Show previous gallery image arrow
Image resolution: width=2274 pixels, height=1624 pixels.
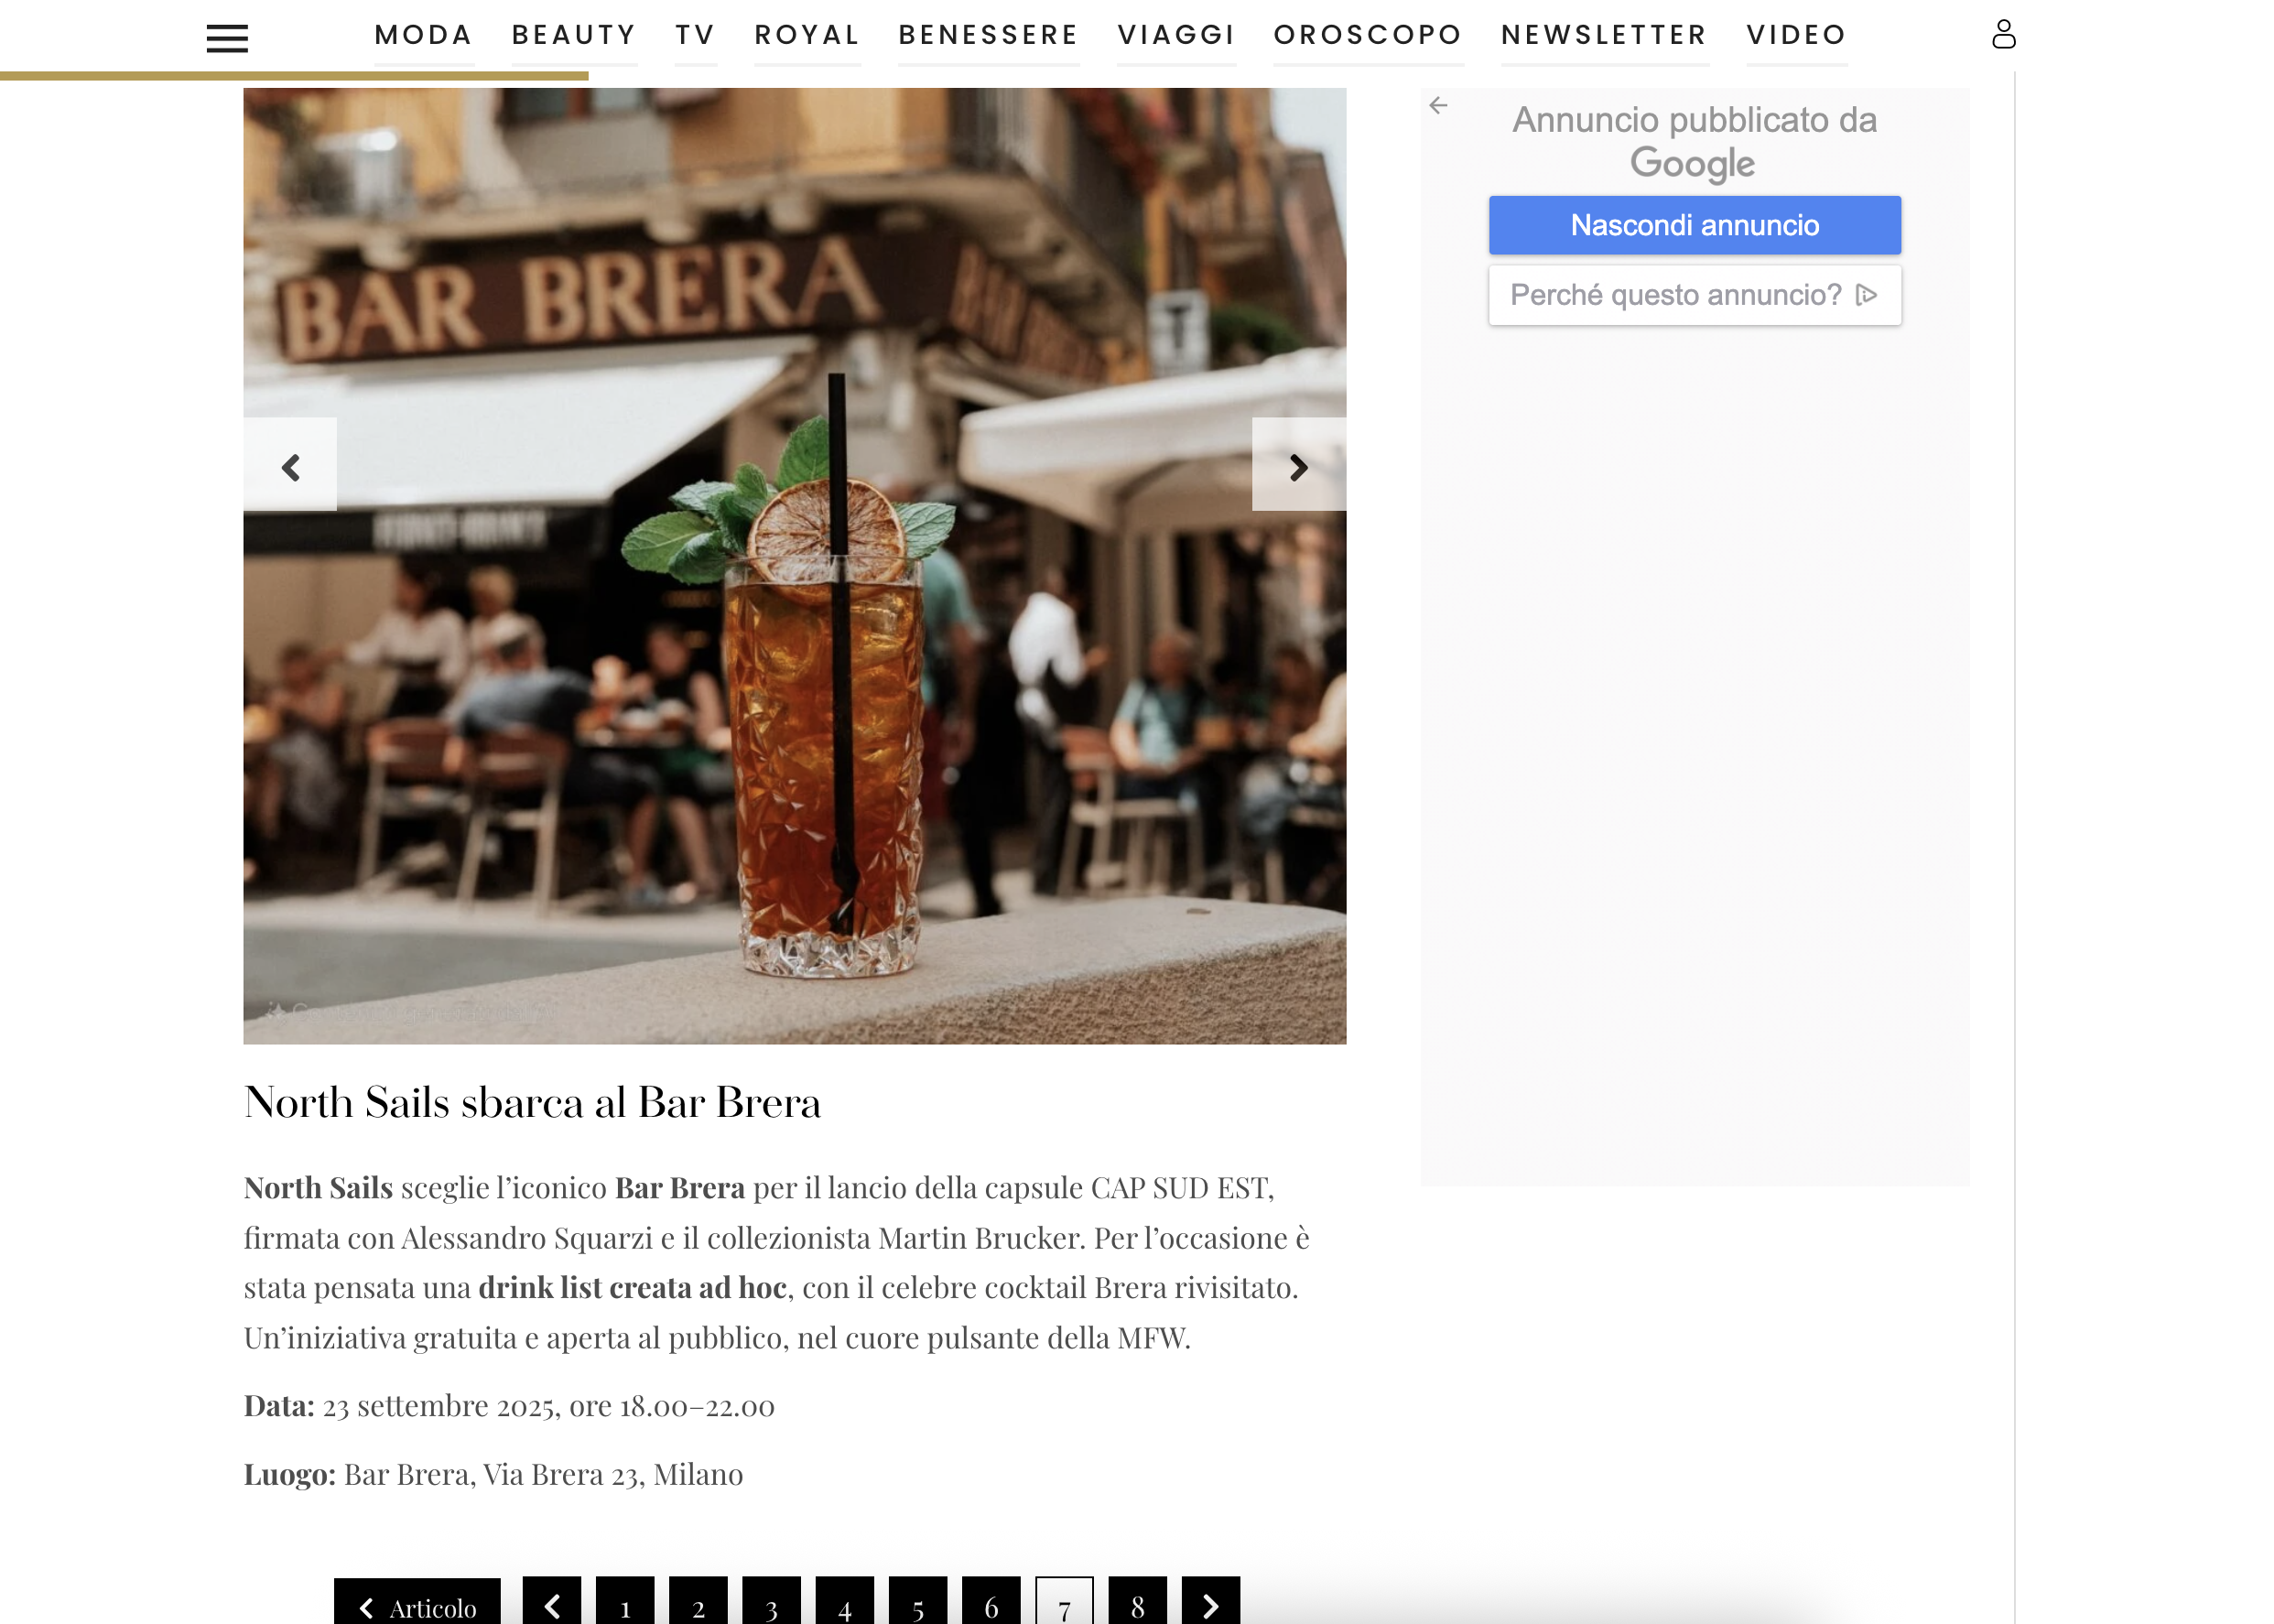click(290, 465)
